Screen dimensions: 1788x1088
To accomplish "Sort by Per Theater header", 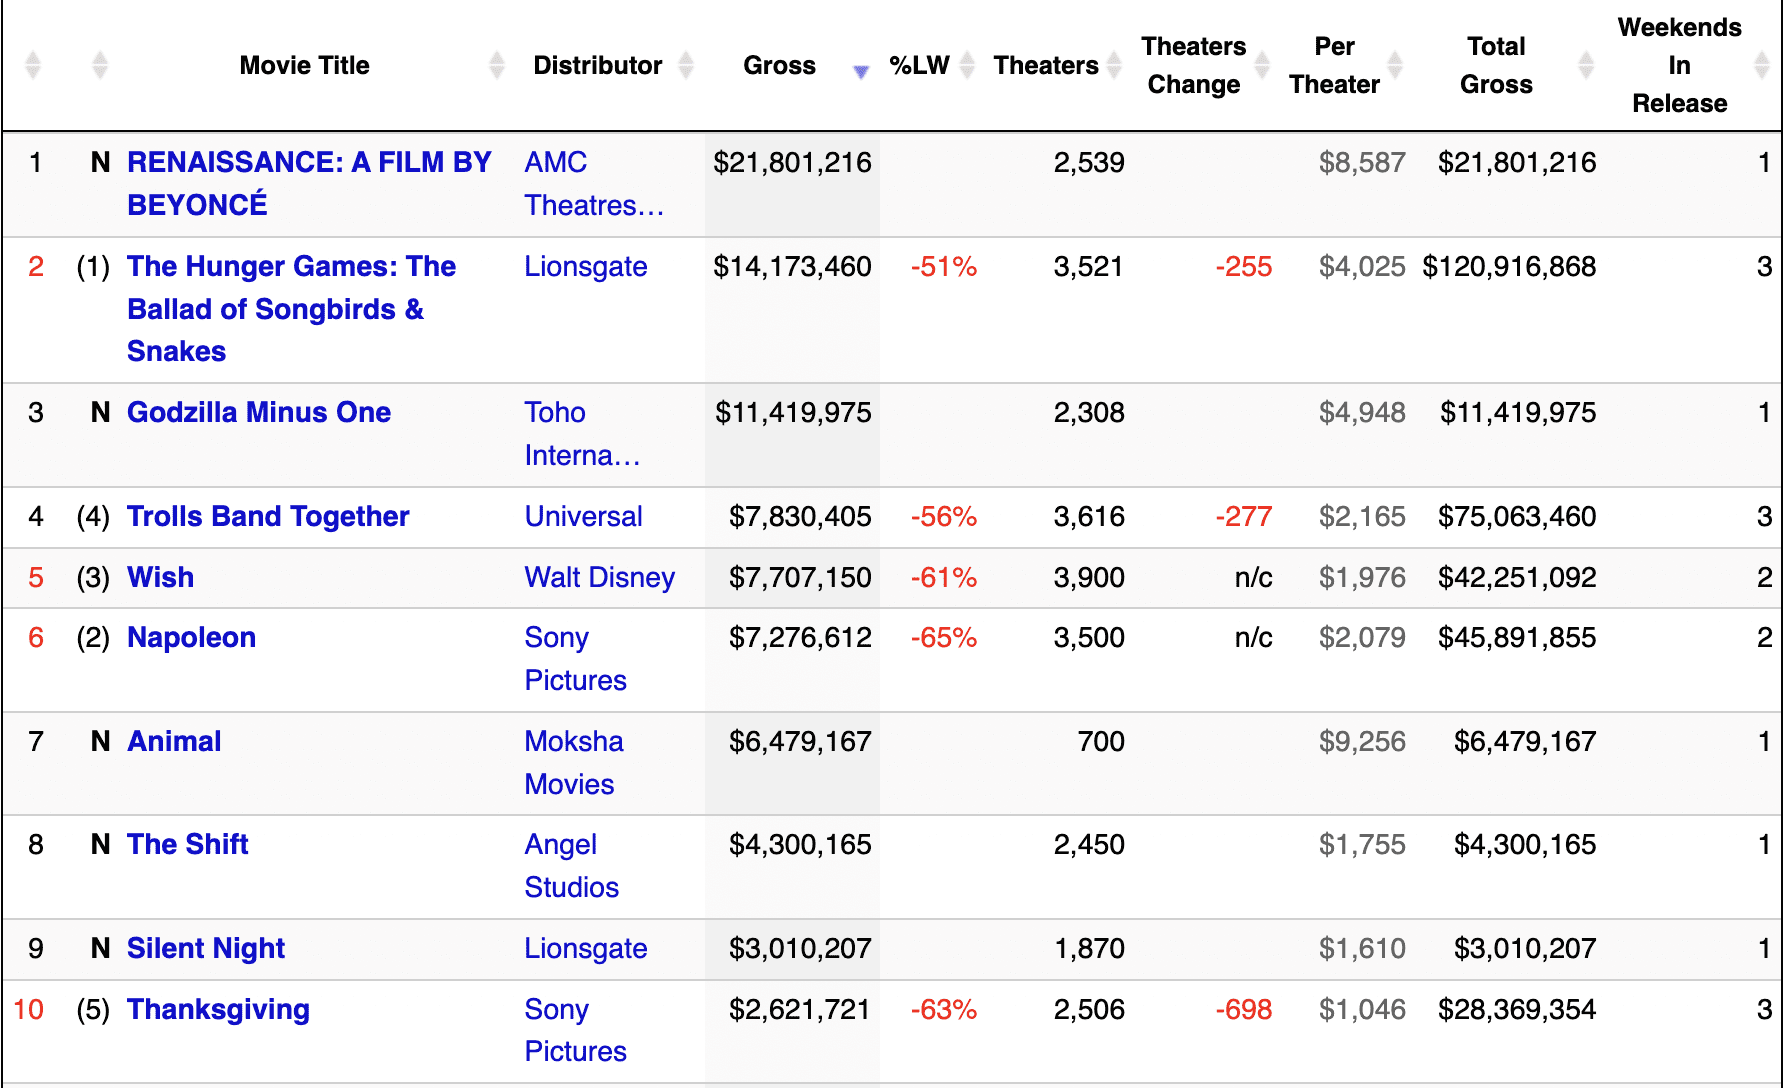I will [1334, 66].
